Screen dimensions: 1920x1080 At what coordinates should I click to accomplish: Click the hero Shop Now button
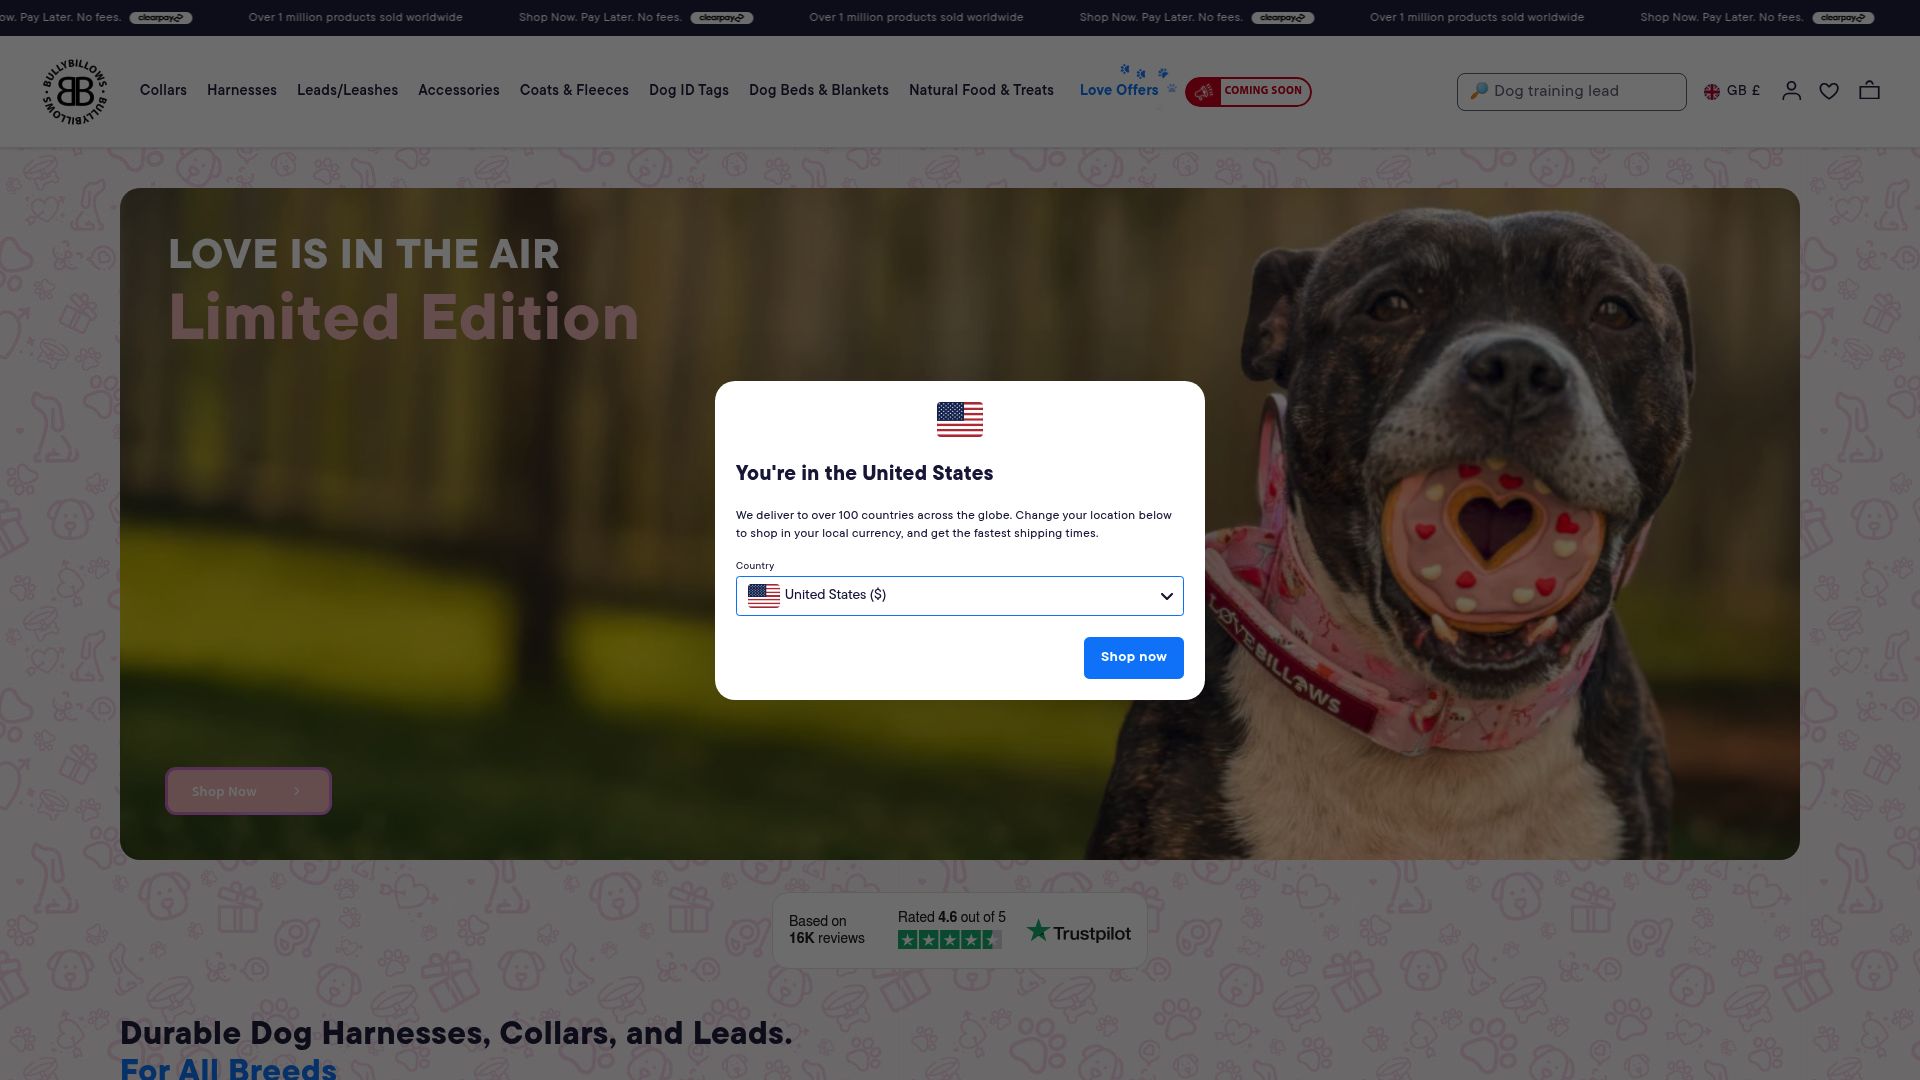point(248,791)
